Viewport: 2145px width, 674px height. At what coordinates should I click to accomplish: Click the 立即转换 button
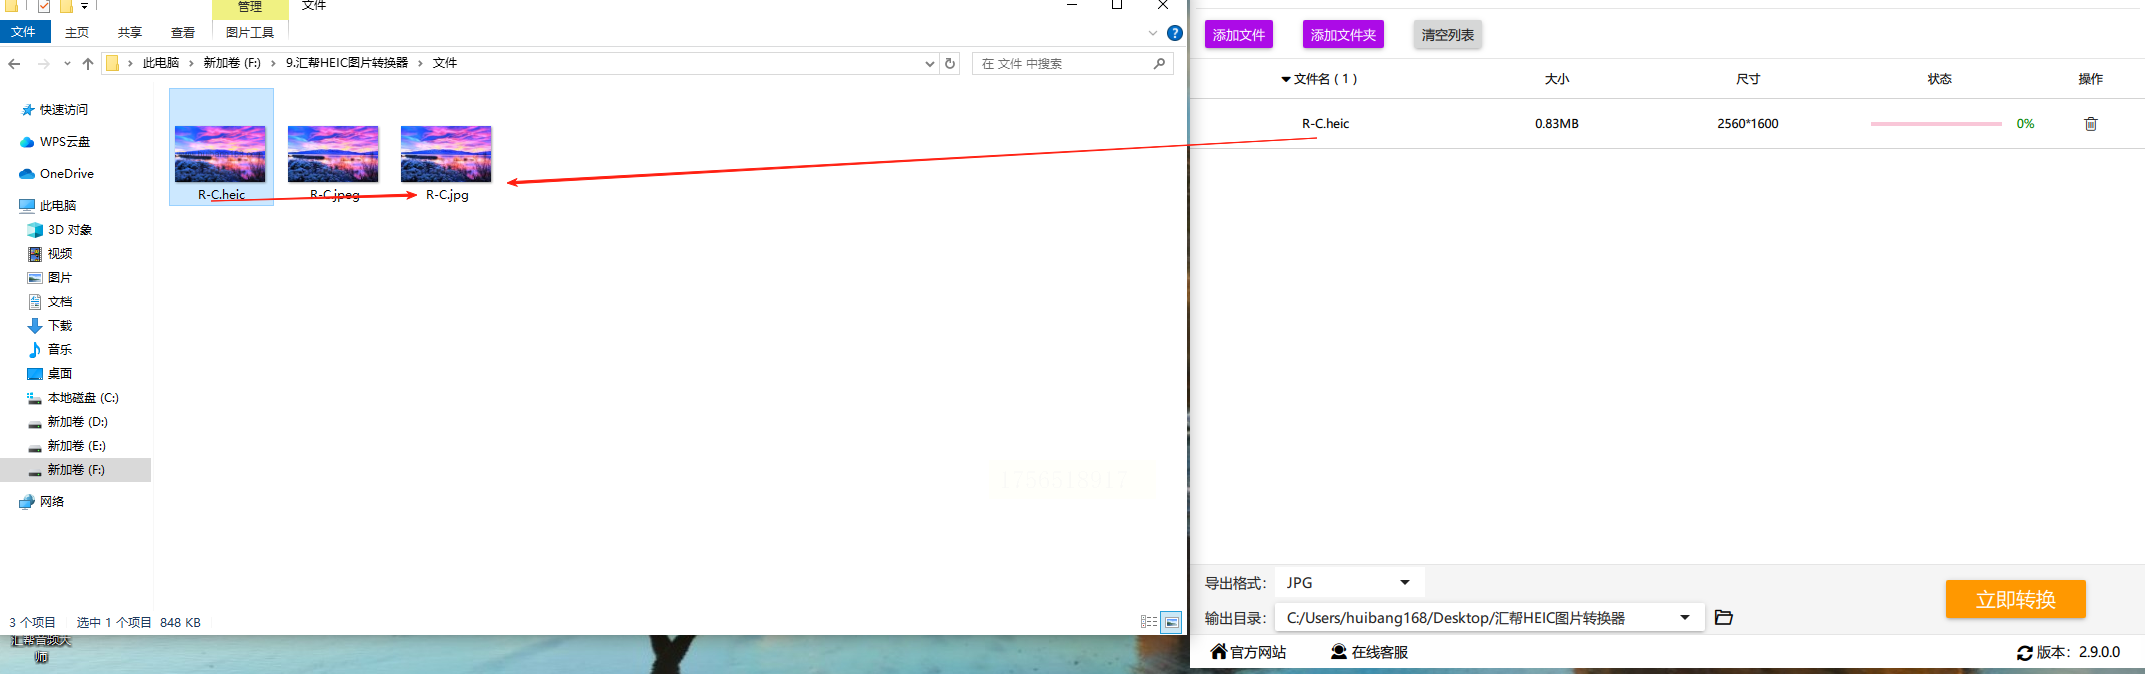pos(2016,599)
